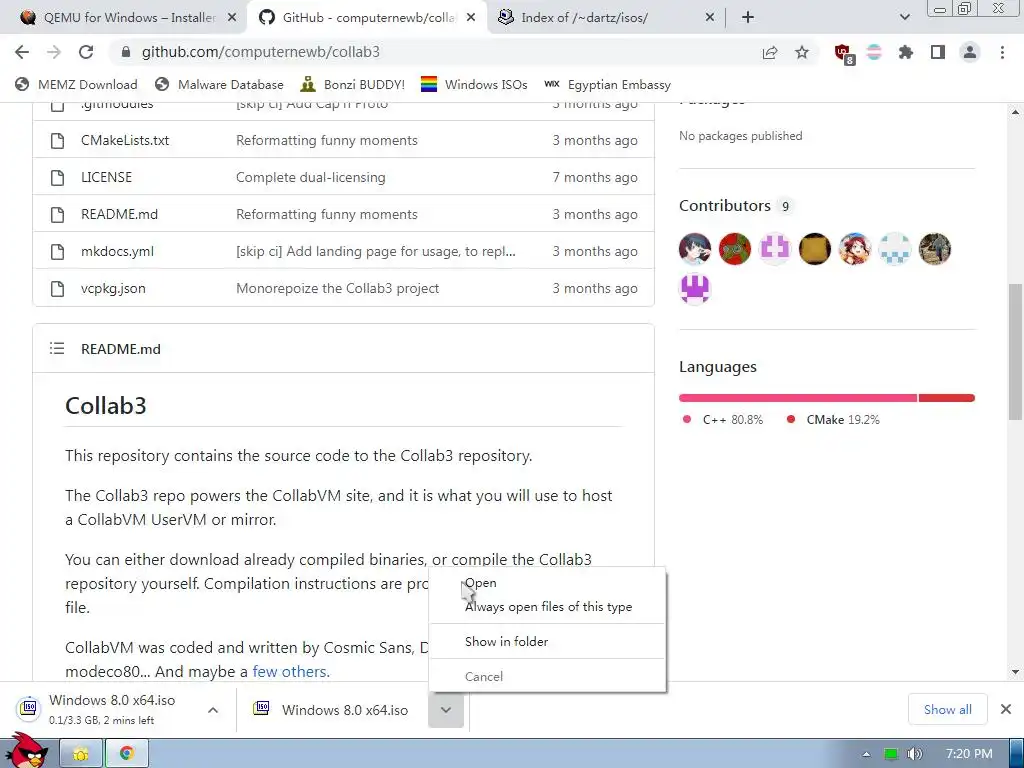Image resolution: width=1024 pixels, height=768 pixels.
Task: Open commit 'Monorepoize the Collab3 project'
Action: (338, 289)
